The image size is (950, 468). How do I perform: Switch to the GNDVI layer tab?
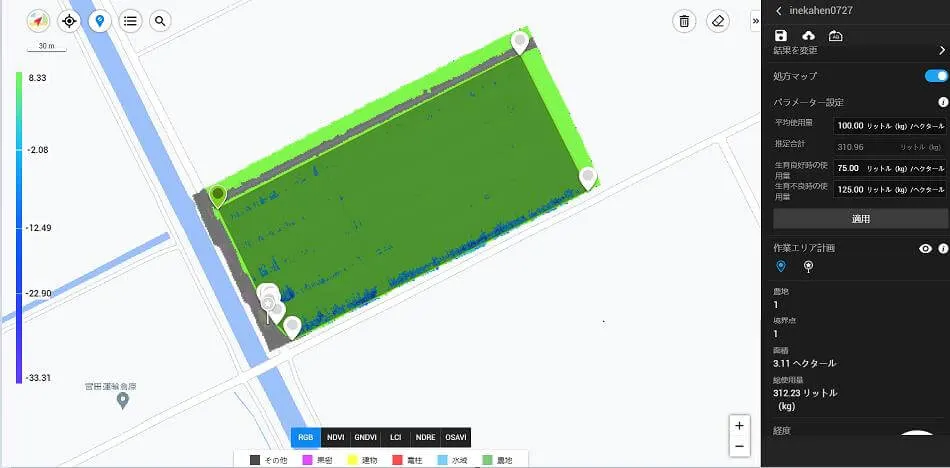[x=365, y=437]
